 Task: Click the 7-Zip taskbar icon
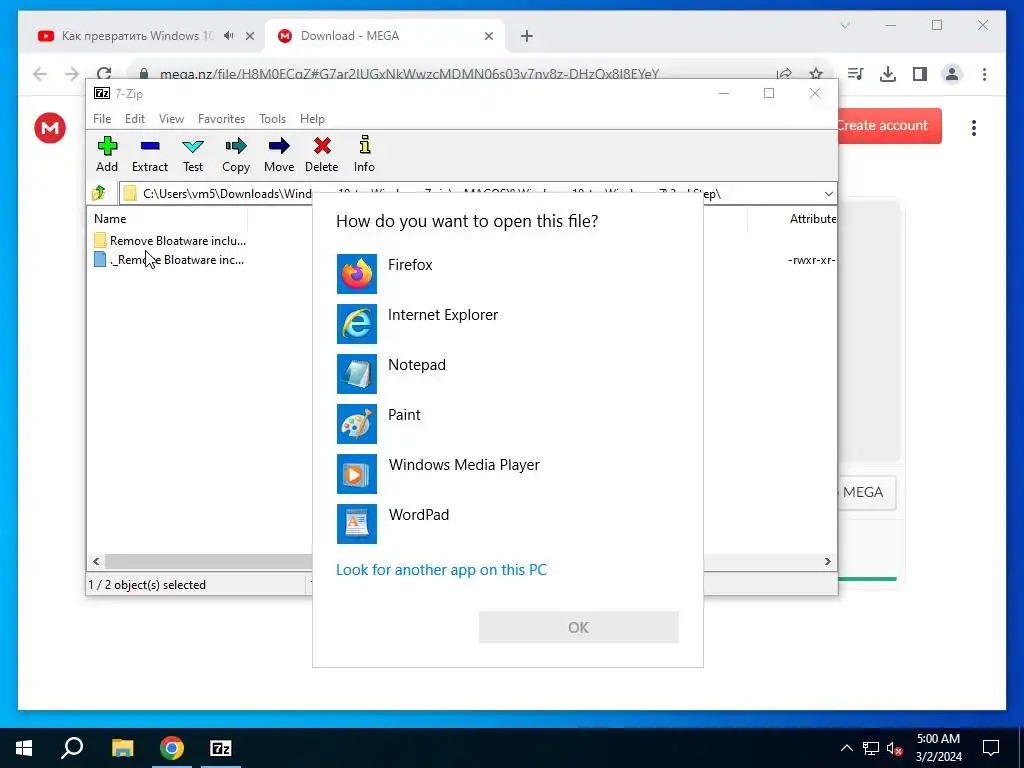(x=221, y=748)
